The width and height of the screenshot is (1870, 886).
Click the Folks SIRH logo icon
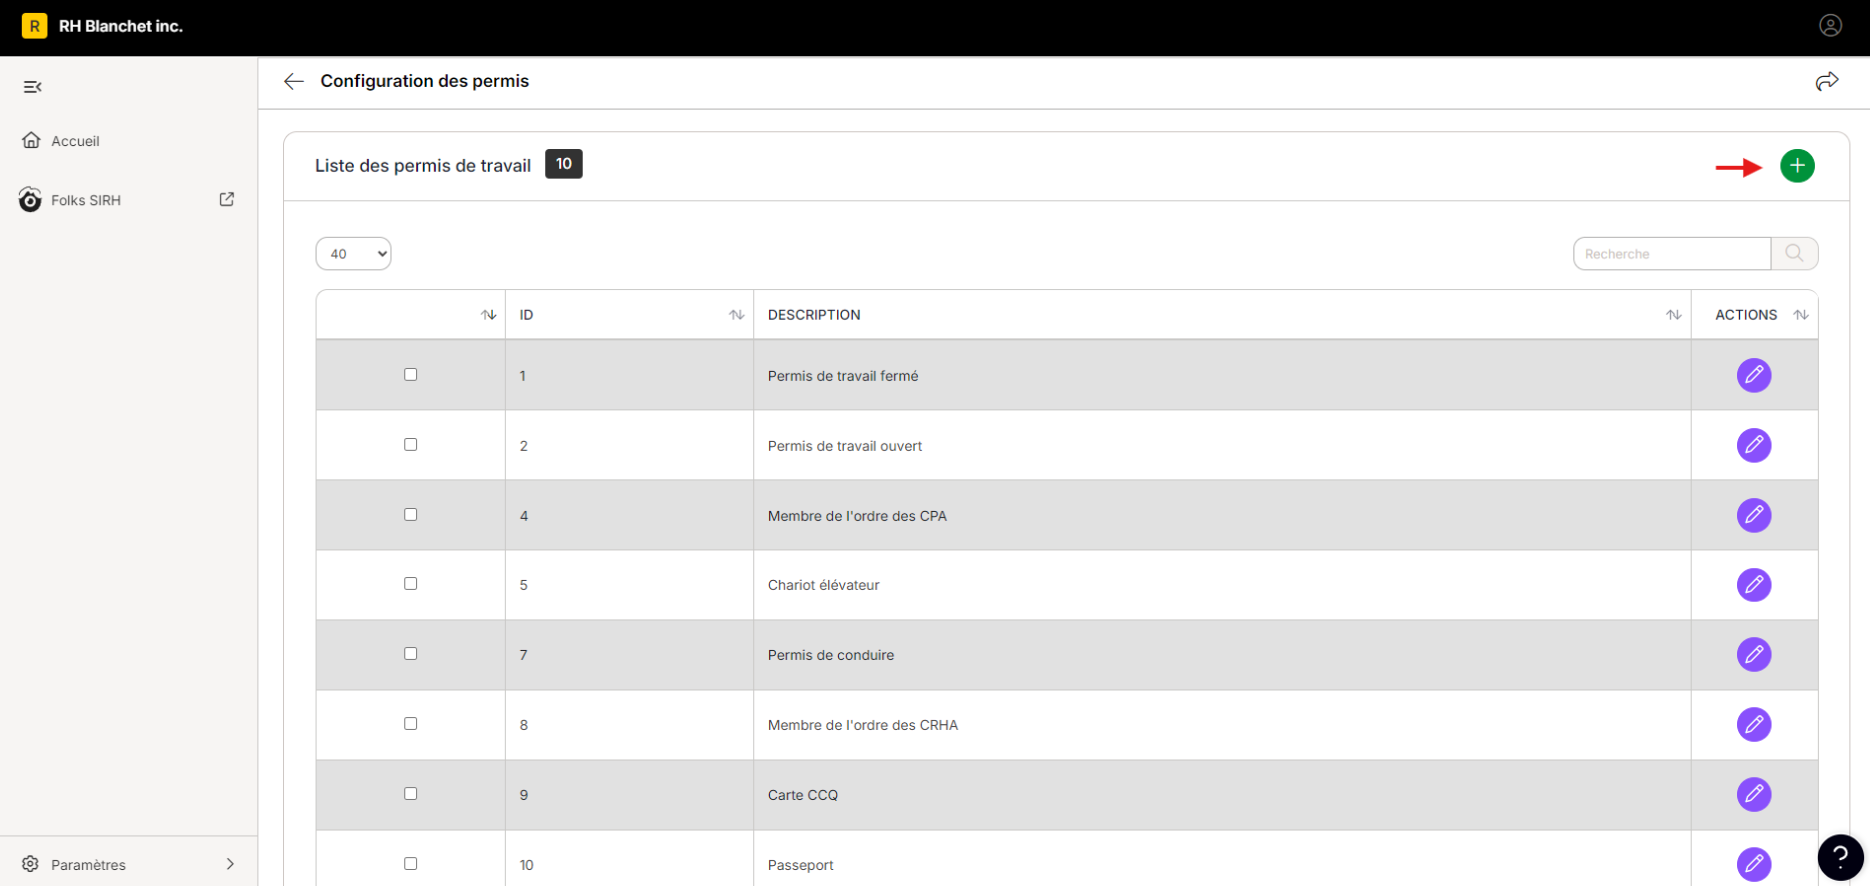click(30, 199)
